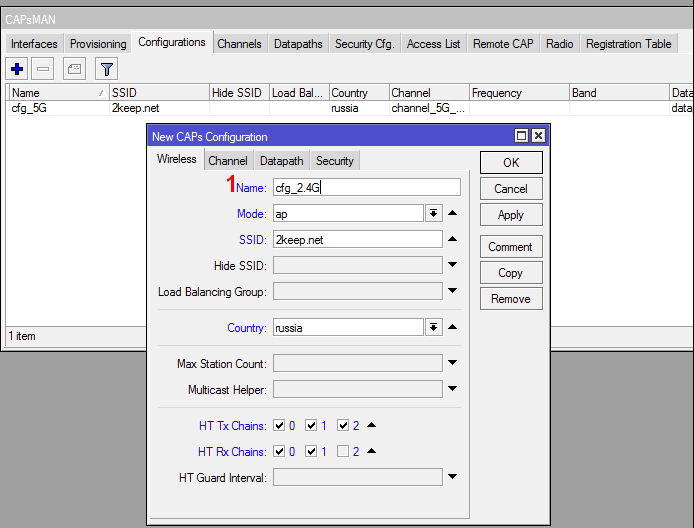Open the Filter funnel icon
This screenshot has height=528, width=694.
[x=105, y=68]
